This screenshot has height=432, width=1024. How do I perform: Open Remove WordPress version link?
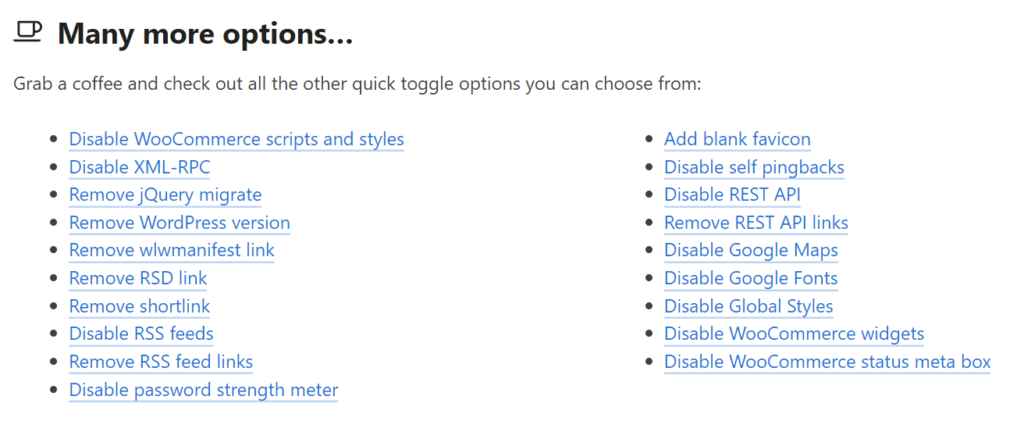pos(179,222)
